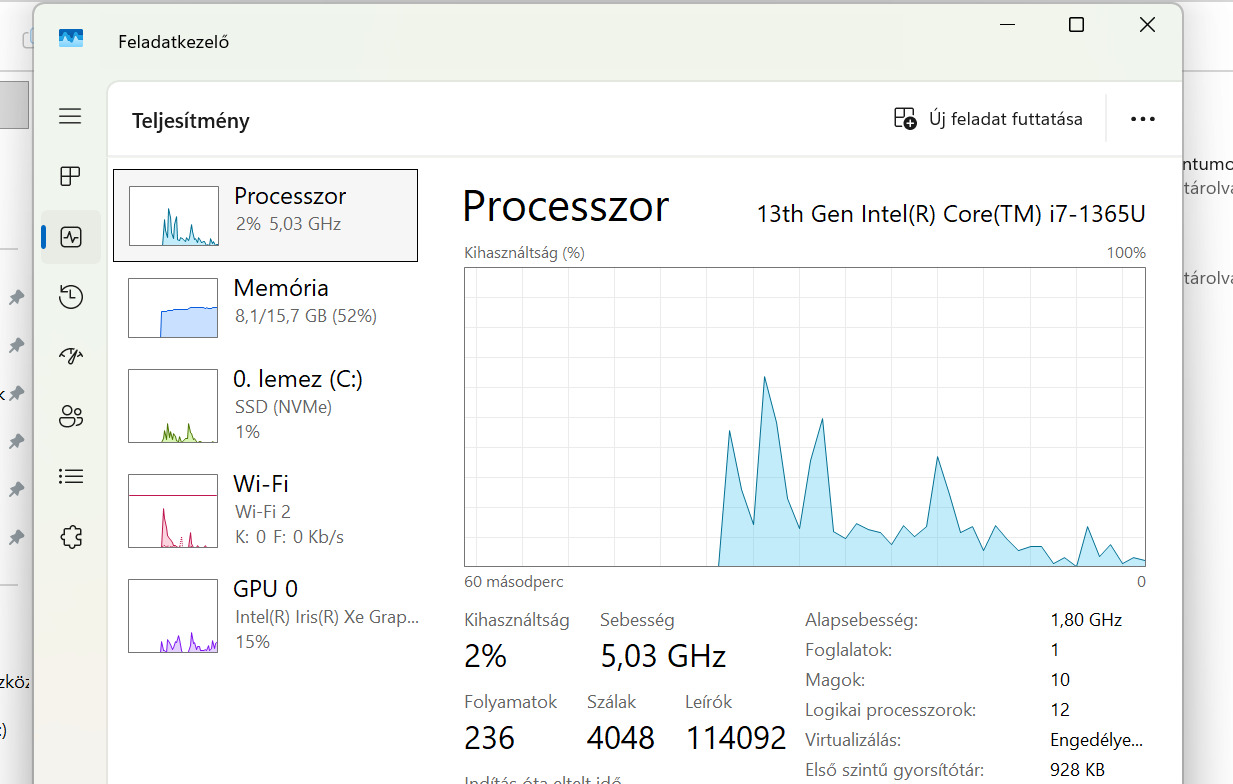
Task: Open the three-dot more options menu
Action: pyautogui.click(x=1142, y=119)
